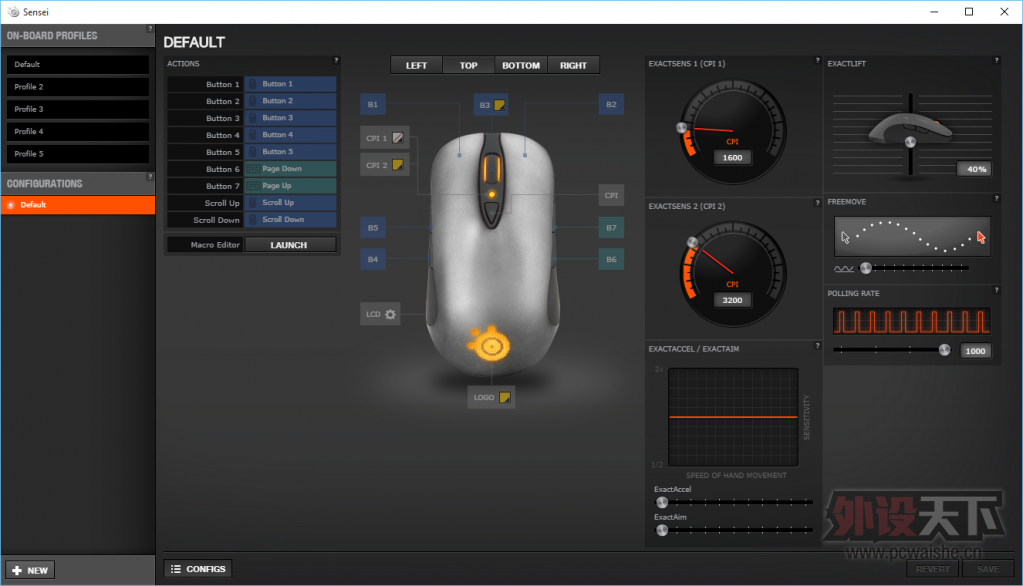Image resolution: width=1023 pixels, height=586 pixels.
Task: Open the Button 5 action assignment
Action: [x=290, y=152]
